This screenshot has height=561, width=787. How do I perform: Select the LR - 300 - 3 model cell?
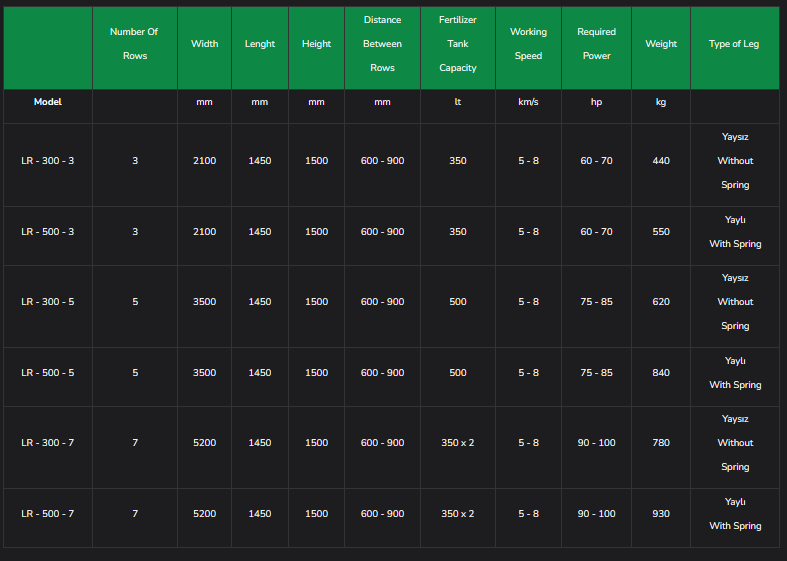click(x=48, y=161)
